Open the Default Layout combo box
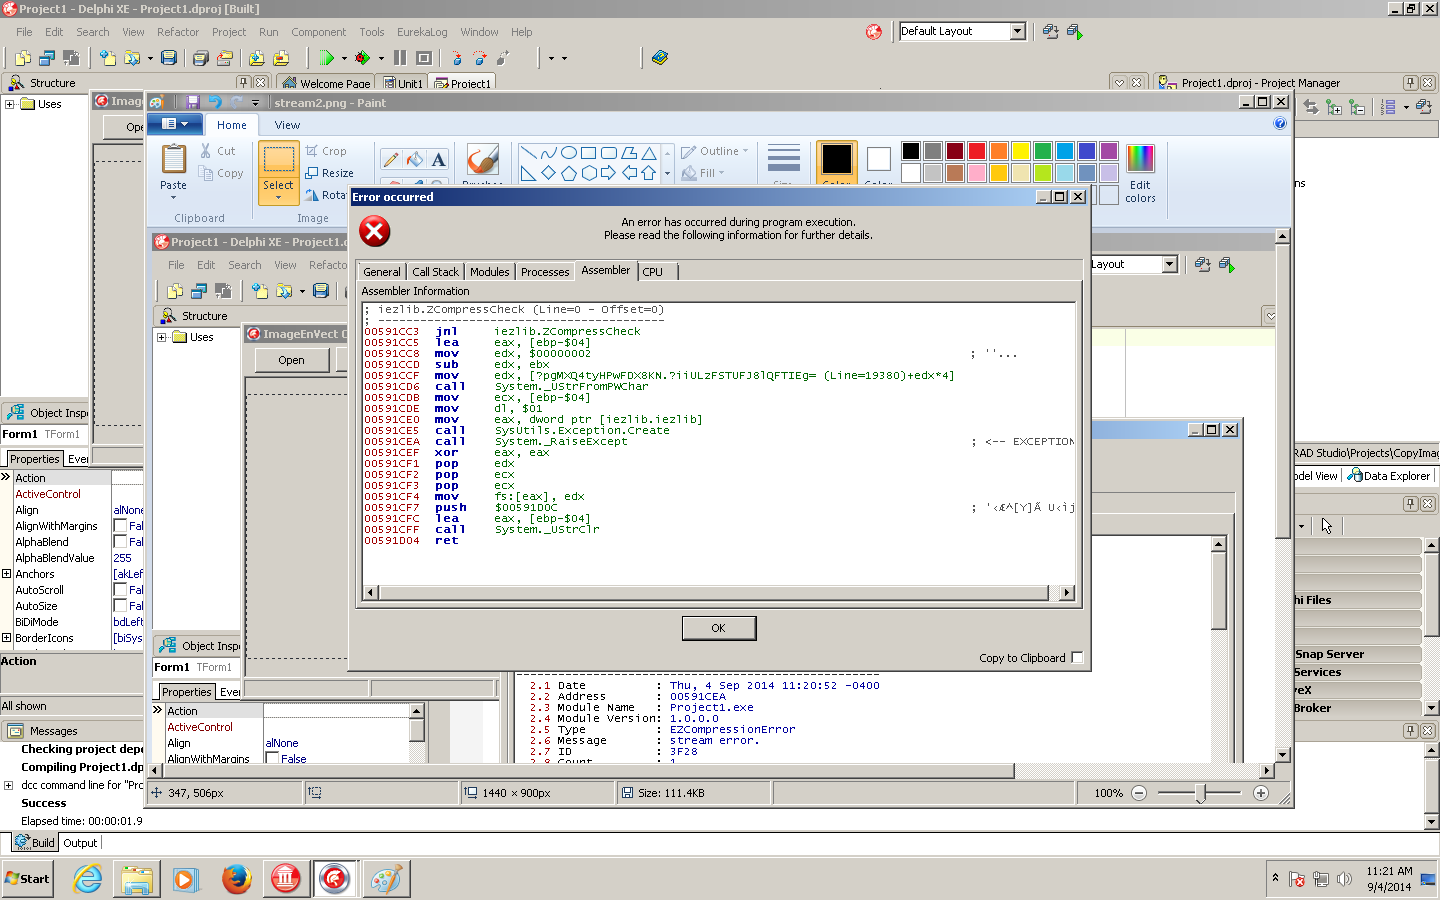Screen dimensions: 1440x900 (1017, 31)
